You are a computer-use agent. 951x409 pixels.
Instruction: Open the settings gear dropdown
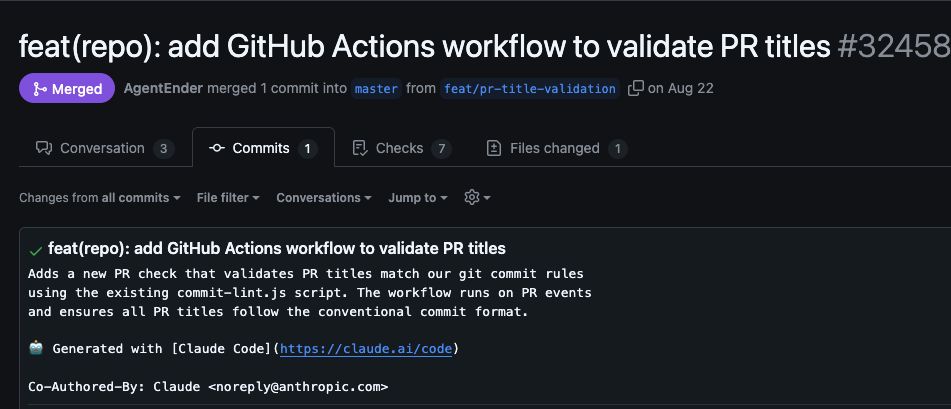point(477,197)
